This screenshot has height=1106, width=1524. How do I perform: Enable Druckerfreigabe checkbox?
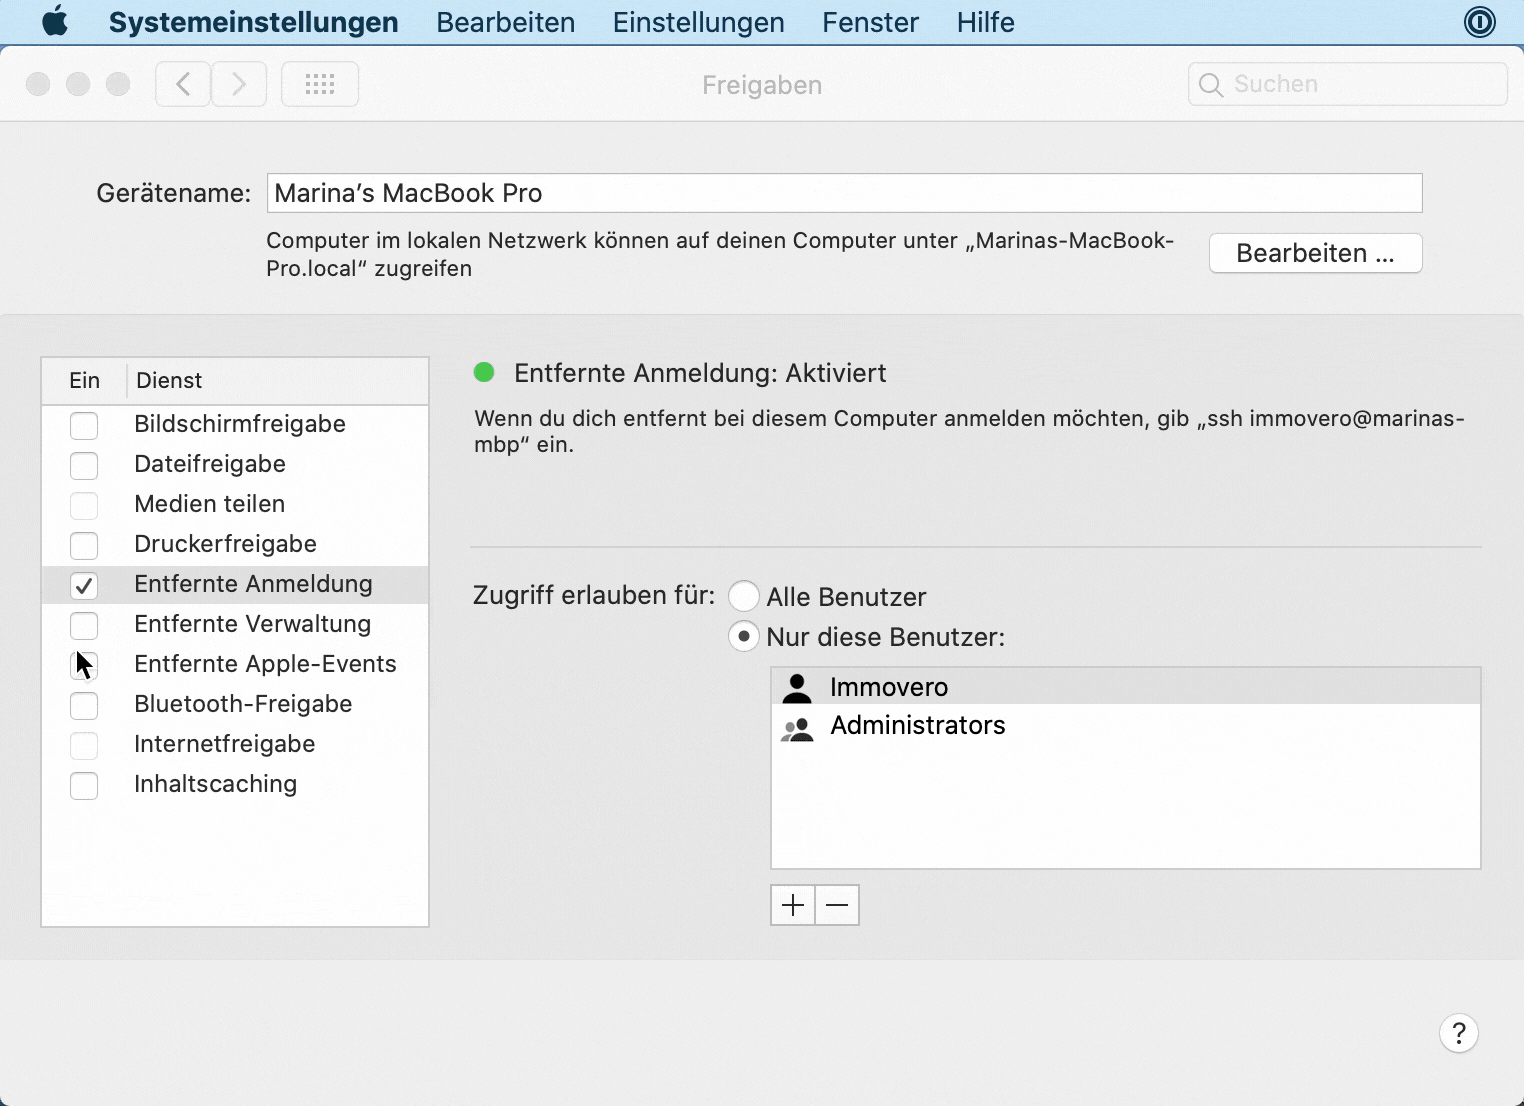pos(84,545)
